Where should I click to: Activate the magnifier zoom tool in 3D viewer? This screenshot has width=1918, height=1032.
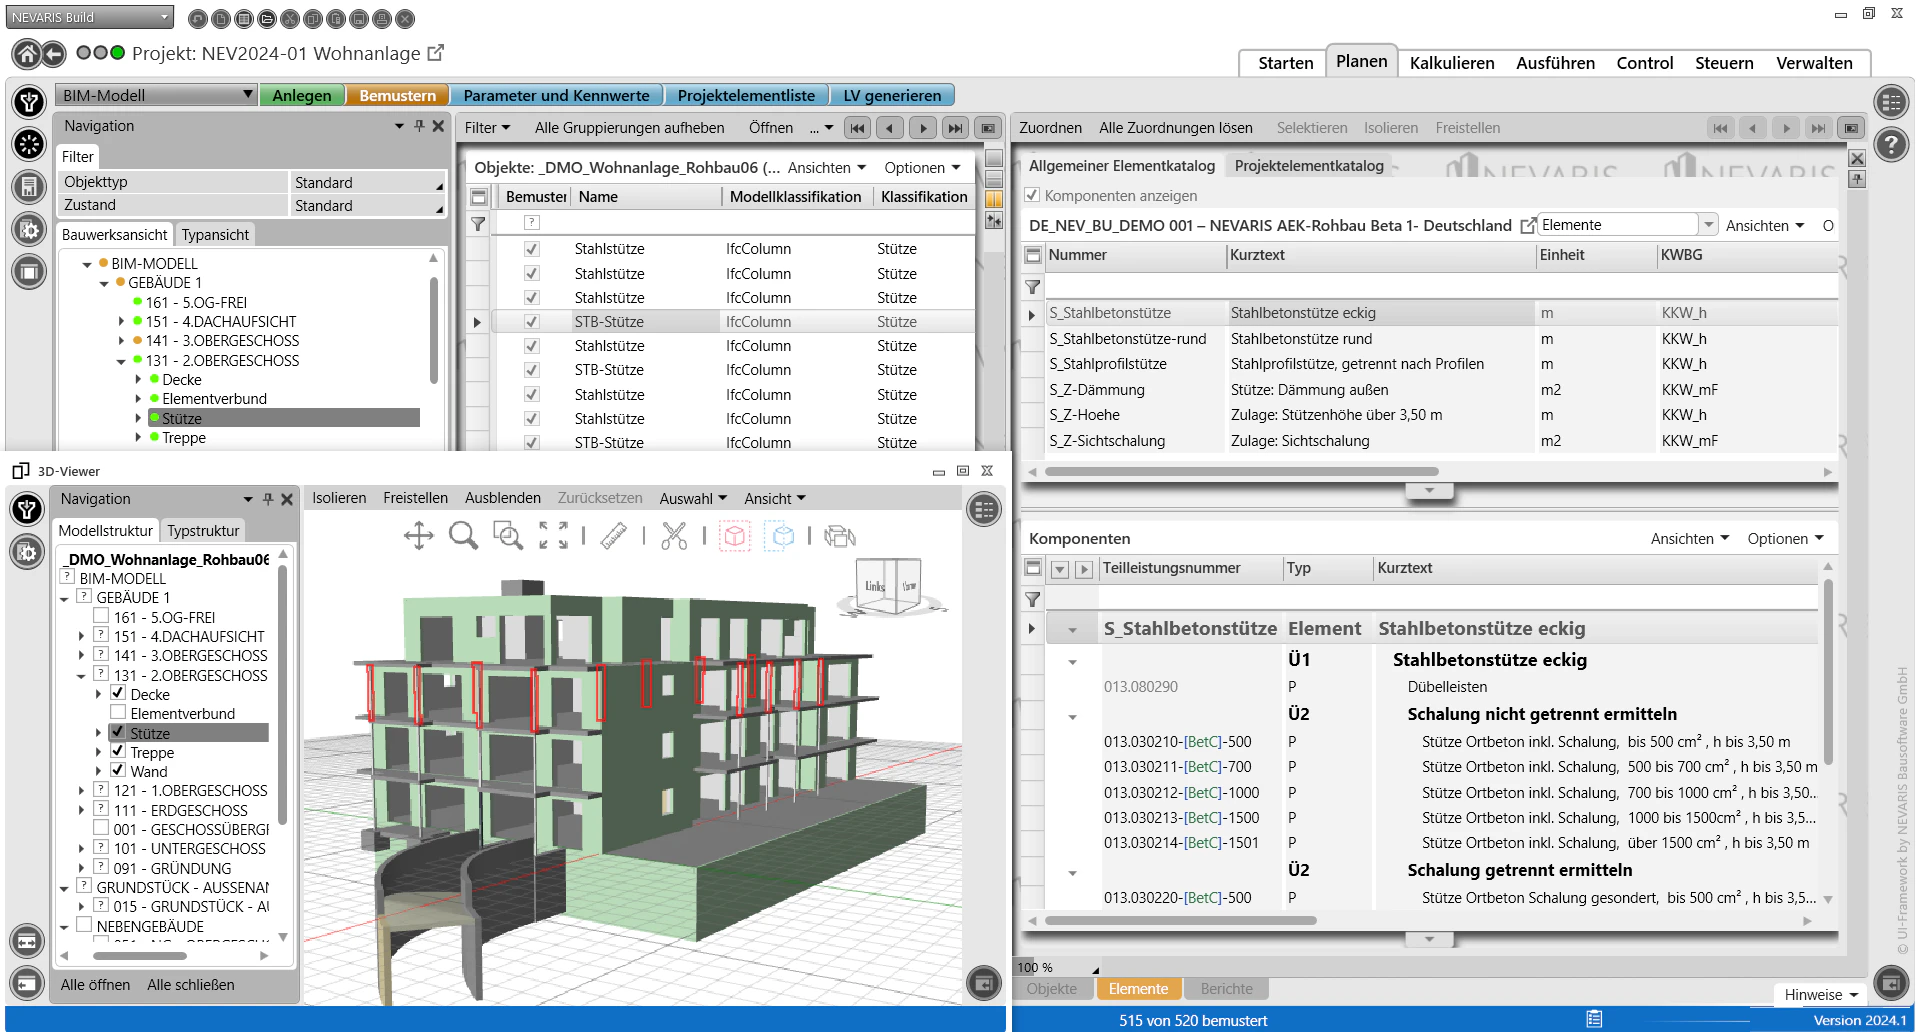tap(461, 537)
